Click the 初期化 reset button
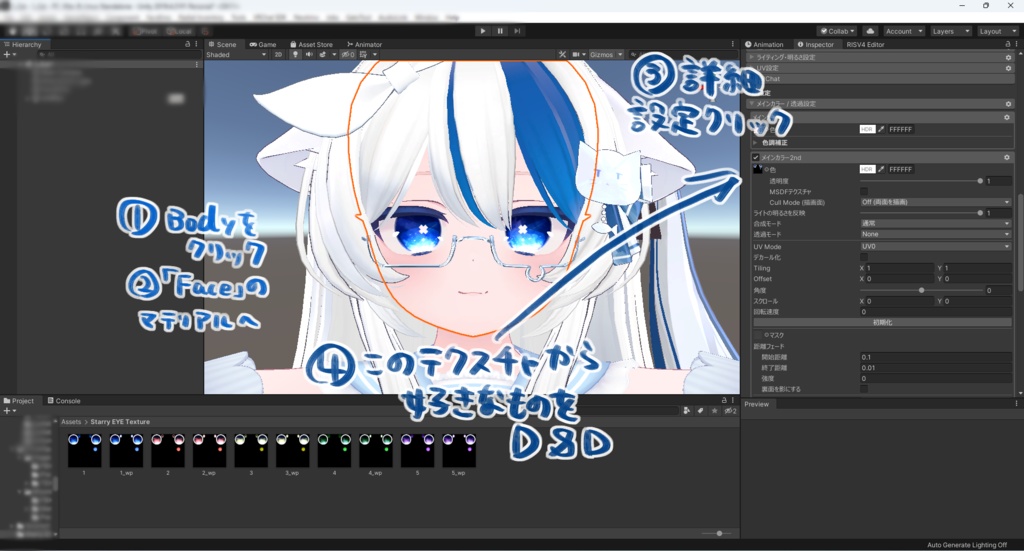 (882, 323)
